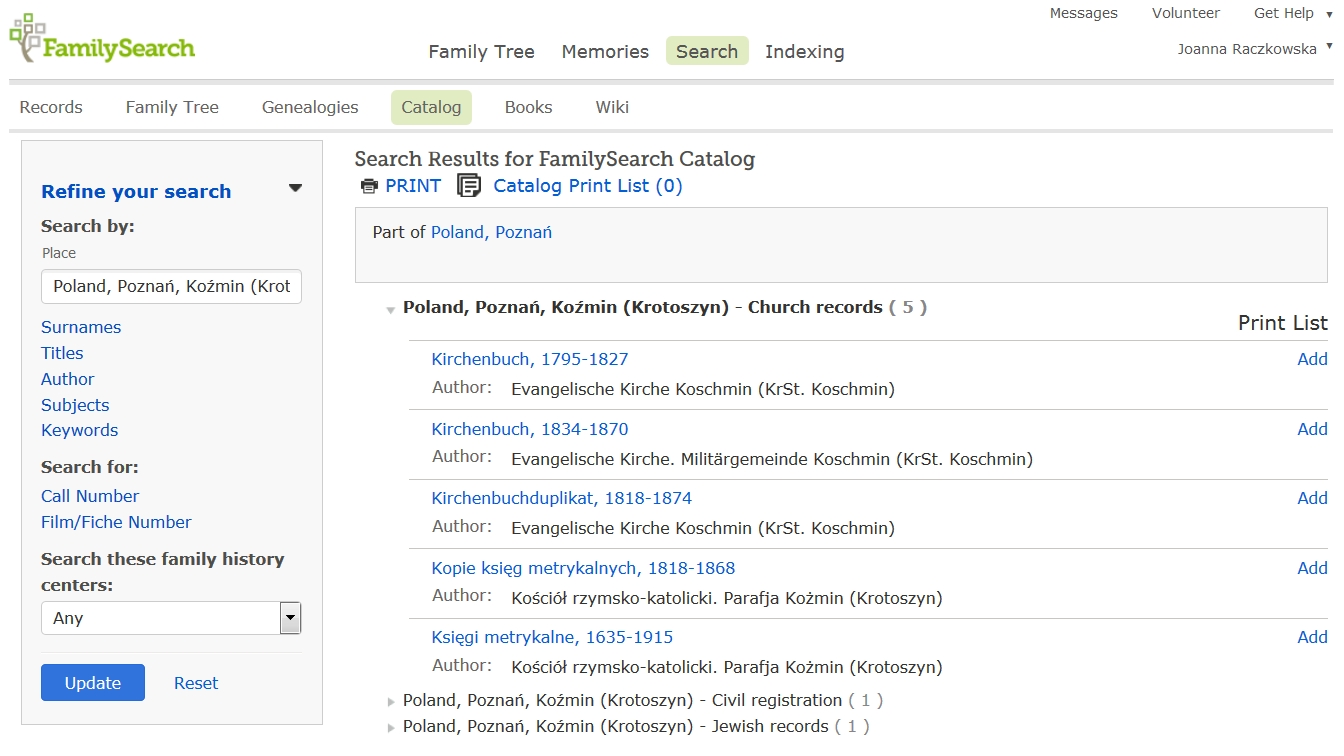Collapse the Church records section
1344x756 pixels.
click(x=391, y=310)
